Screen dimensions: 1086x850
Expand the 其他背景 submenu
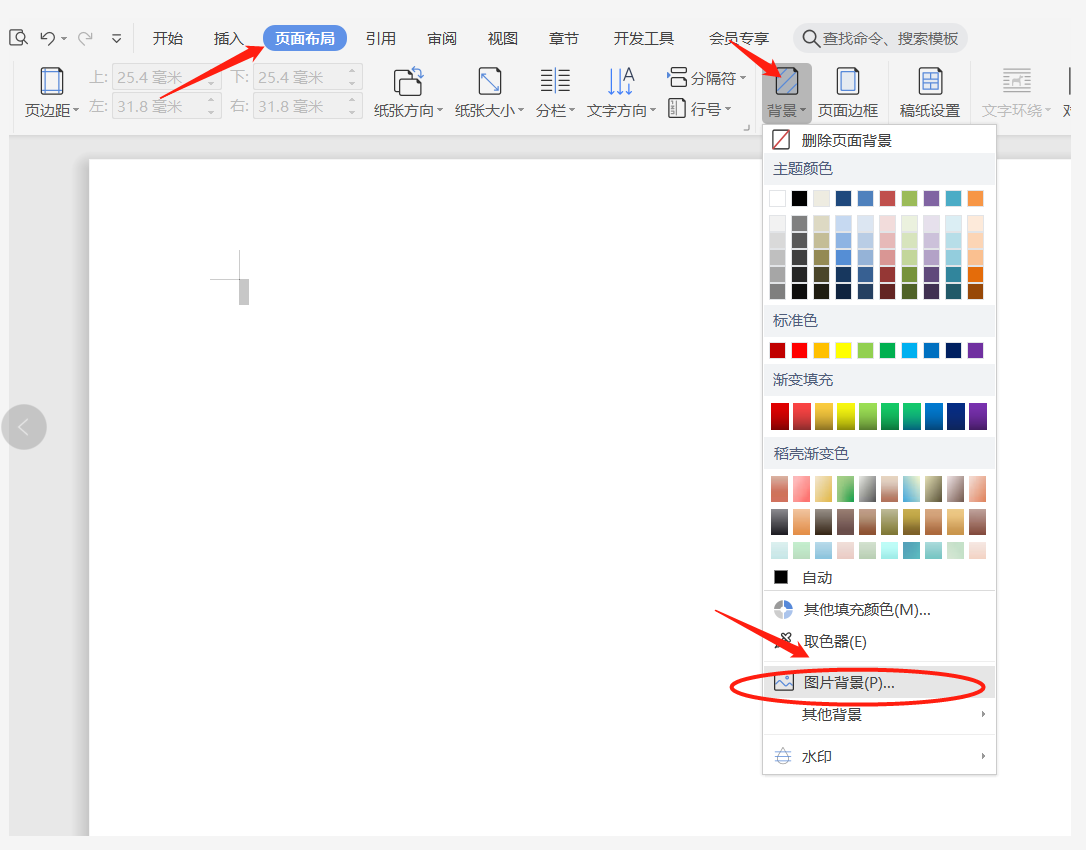point(880,714)
